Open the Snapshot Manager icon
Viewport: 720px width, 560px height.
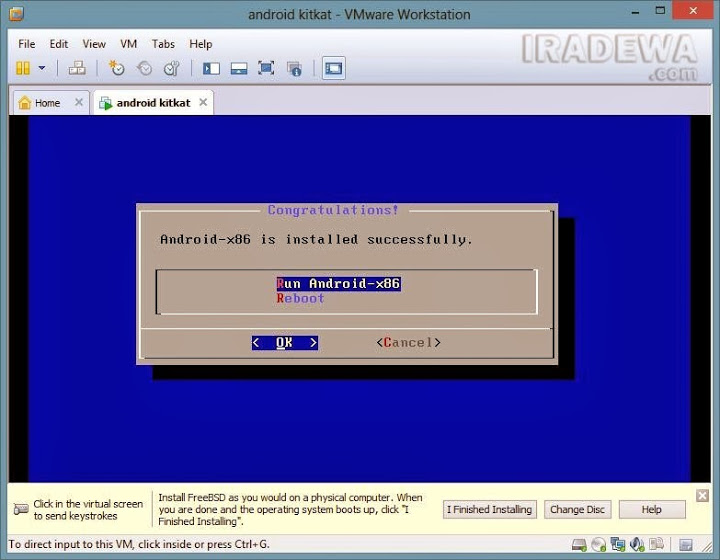[172, 68]
